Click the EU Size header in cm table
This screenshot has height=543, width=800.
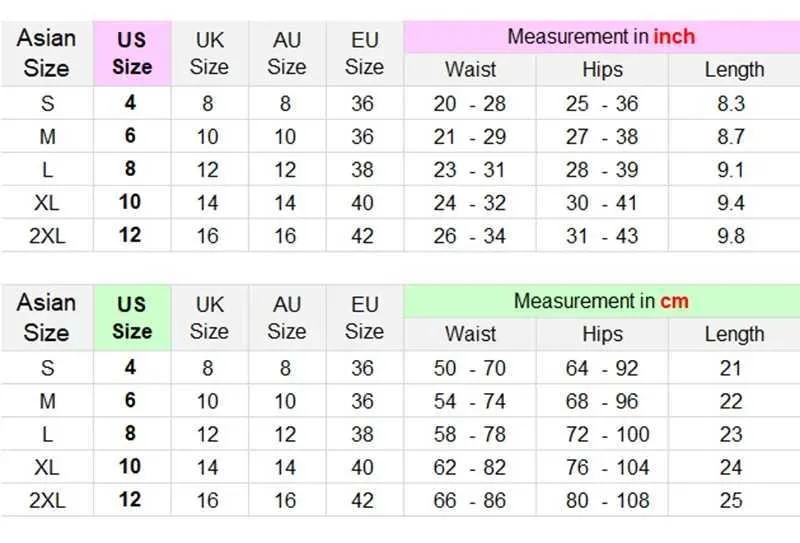point(364,318)
